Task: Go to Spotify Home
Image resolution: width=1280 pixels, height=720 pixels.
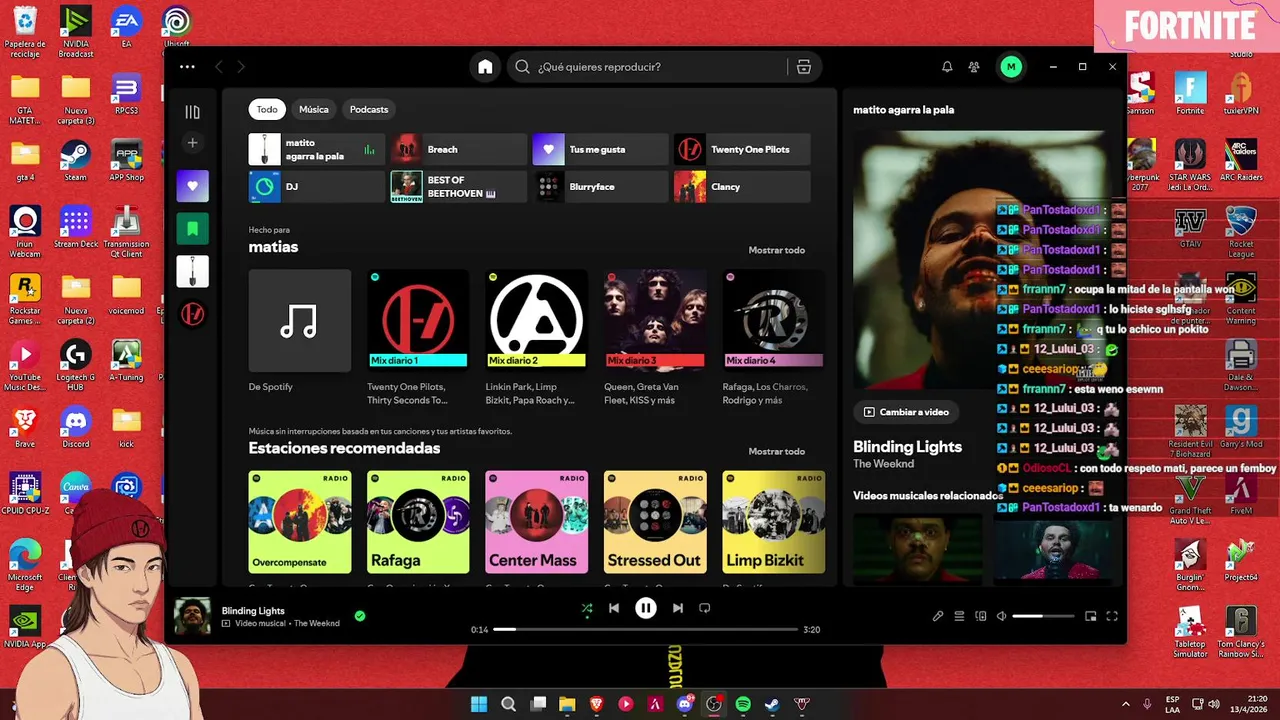Action: tap(485, 67)
